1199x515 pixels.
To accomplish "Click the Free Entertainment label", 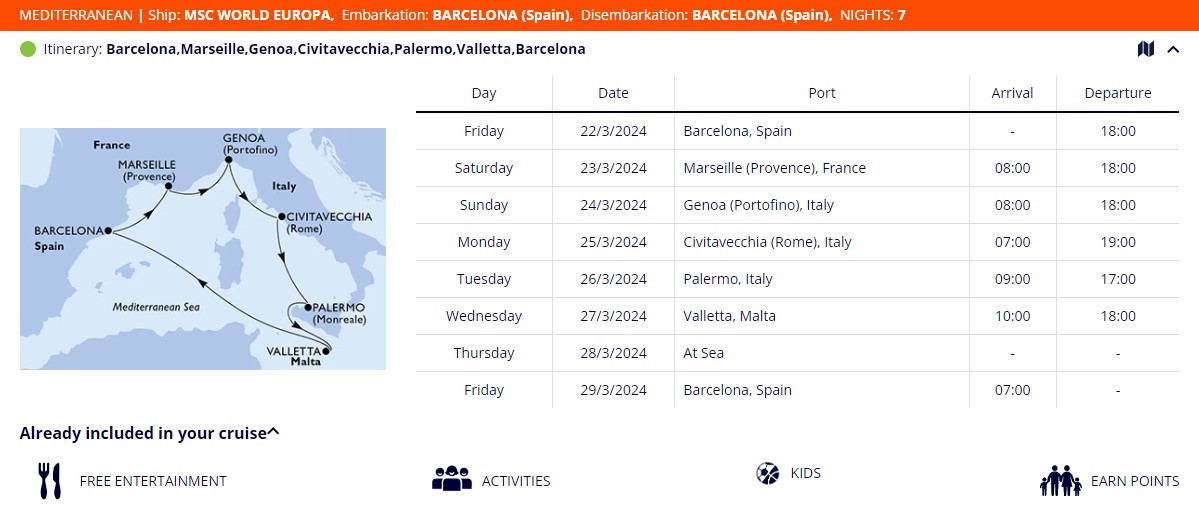I will (153, 481).
